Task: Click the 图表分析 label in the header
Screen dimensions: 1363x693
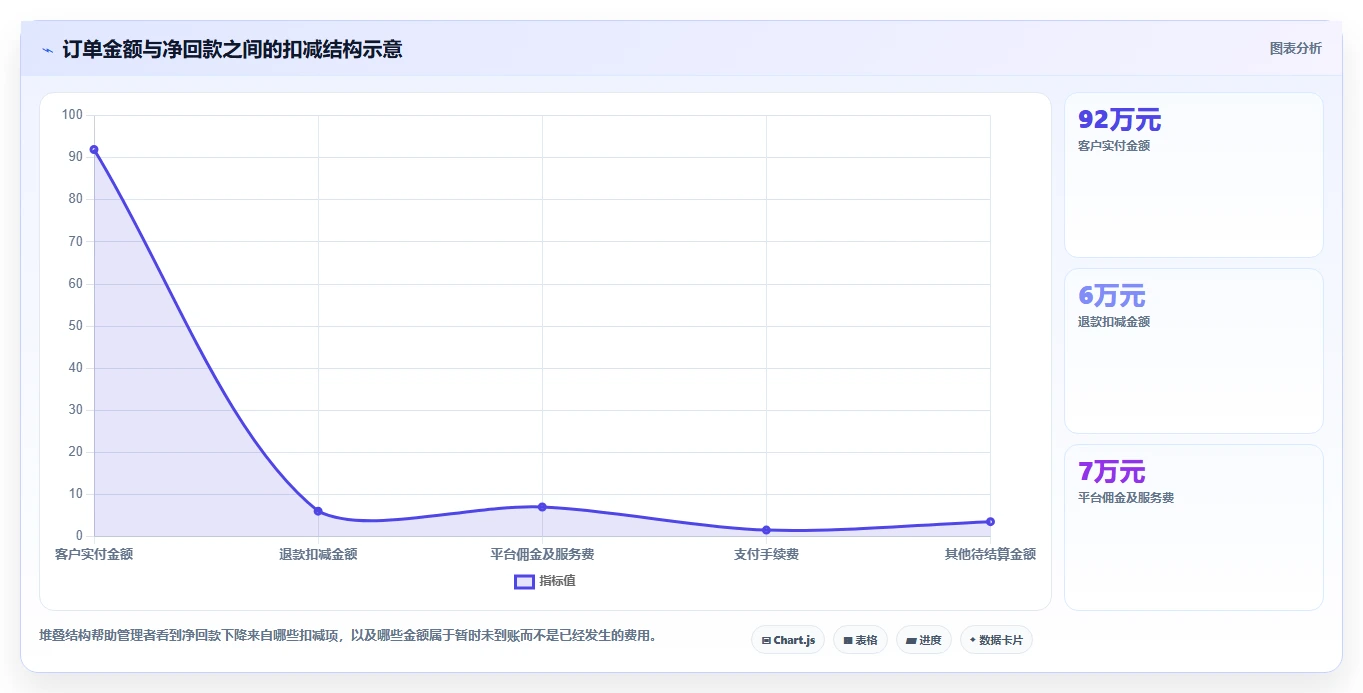Action: 1295,48
